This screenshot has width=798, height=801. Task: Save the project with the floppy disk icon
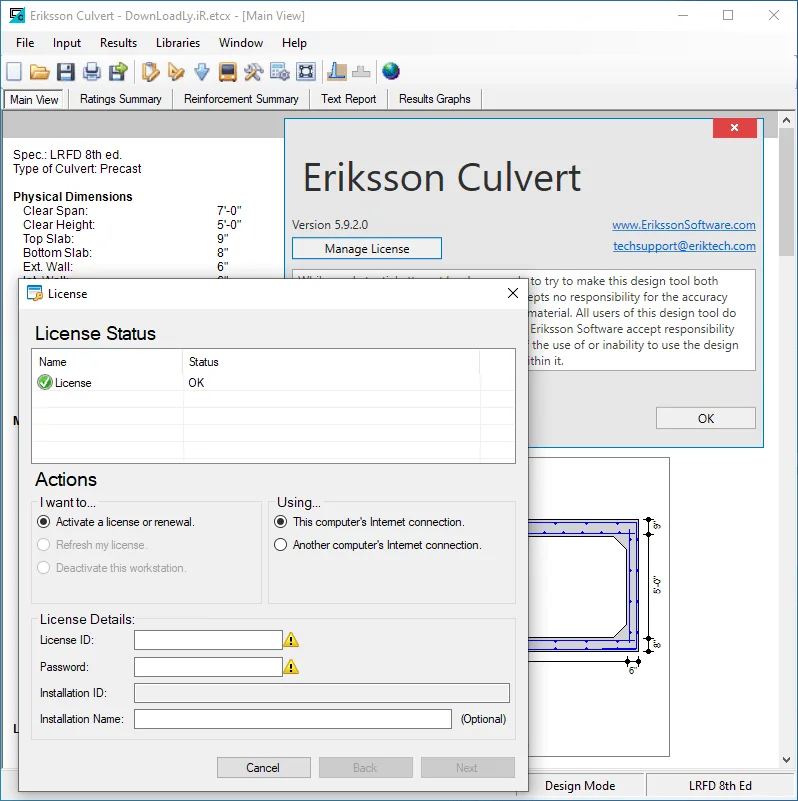pyautogui.click(x=65, y=72)
